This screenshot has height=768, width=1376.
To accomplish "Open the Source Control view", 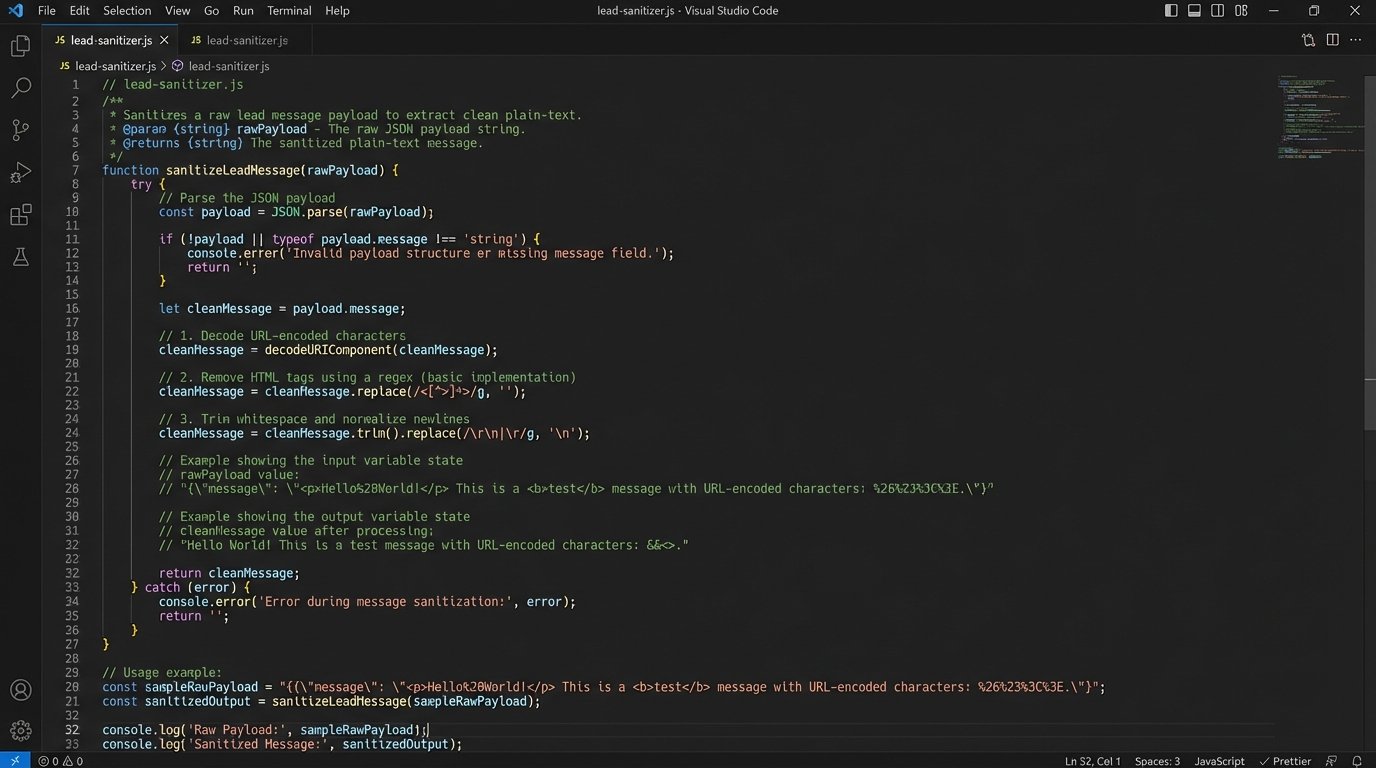I will [x=20, y=130].
